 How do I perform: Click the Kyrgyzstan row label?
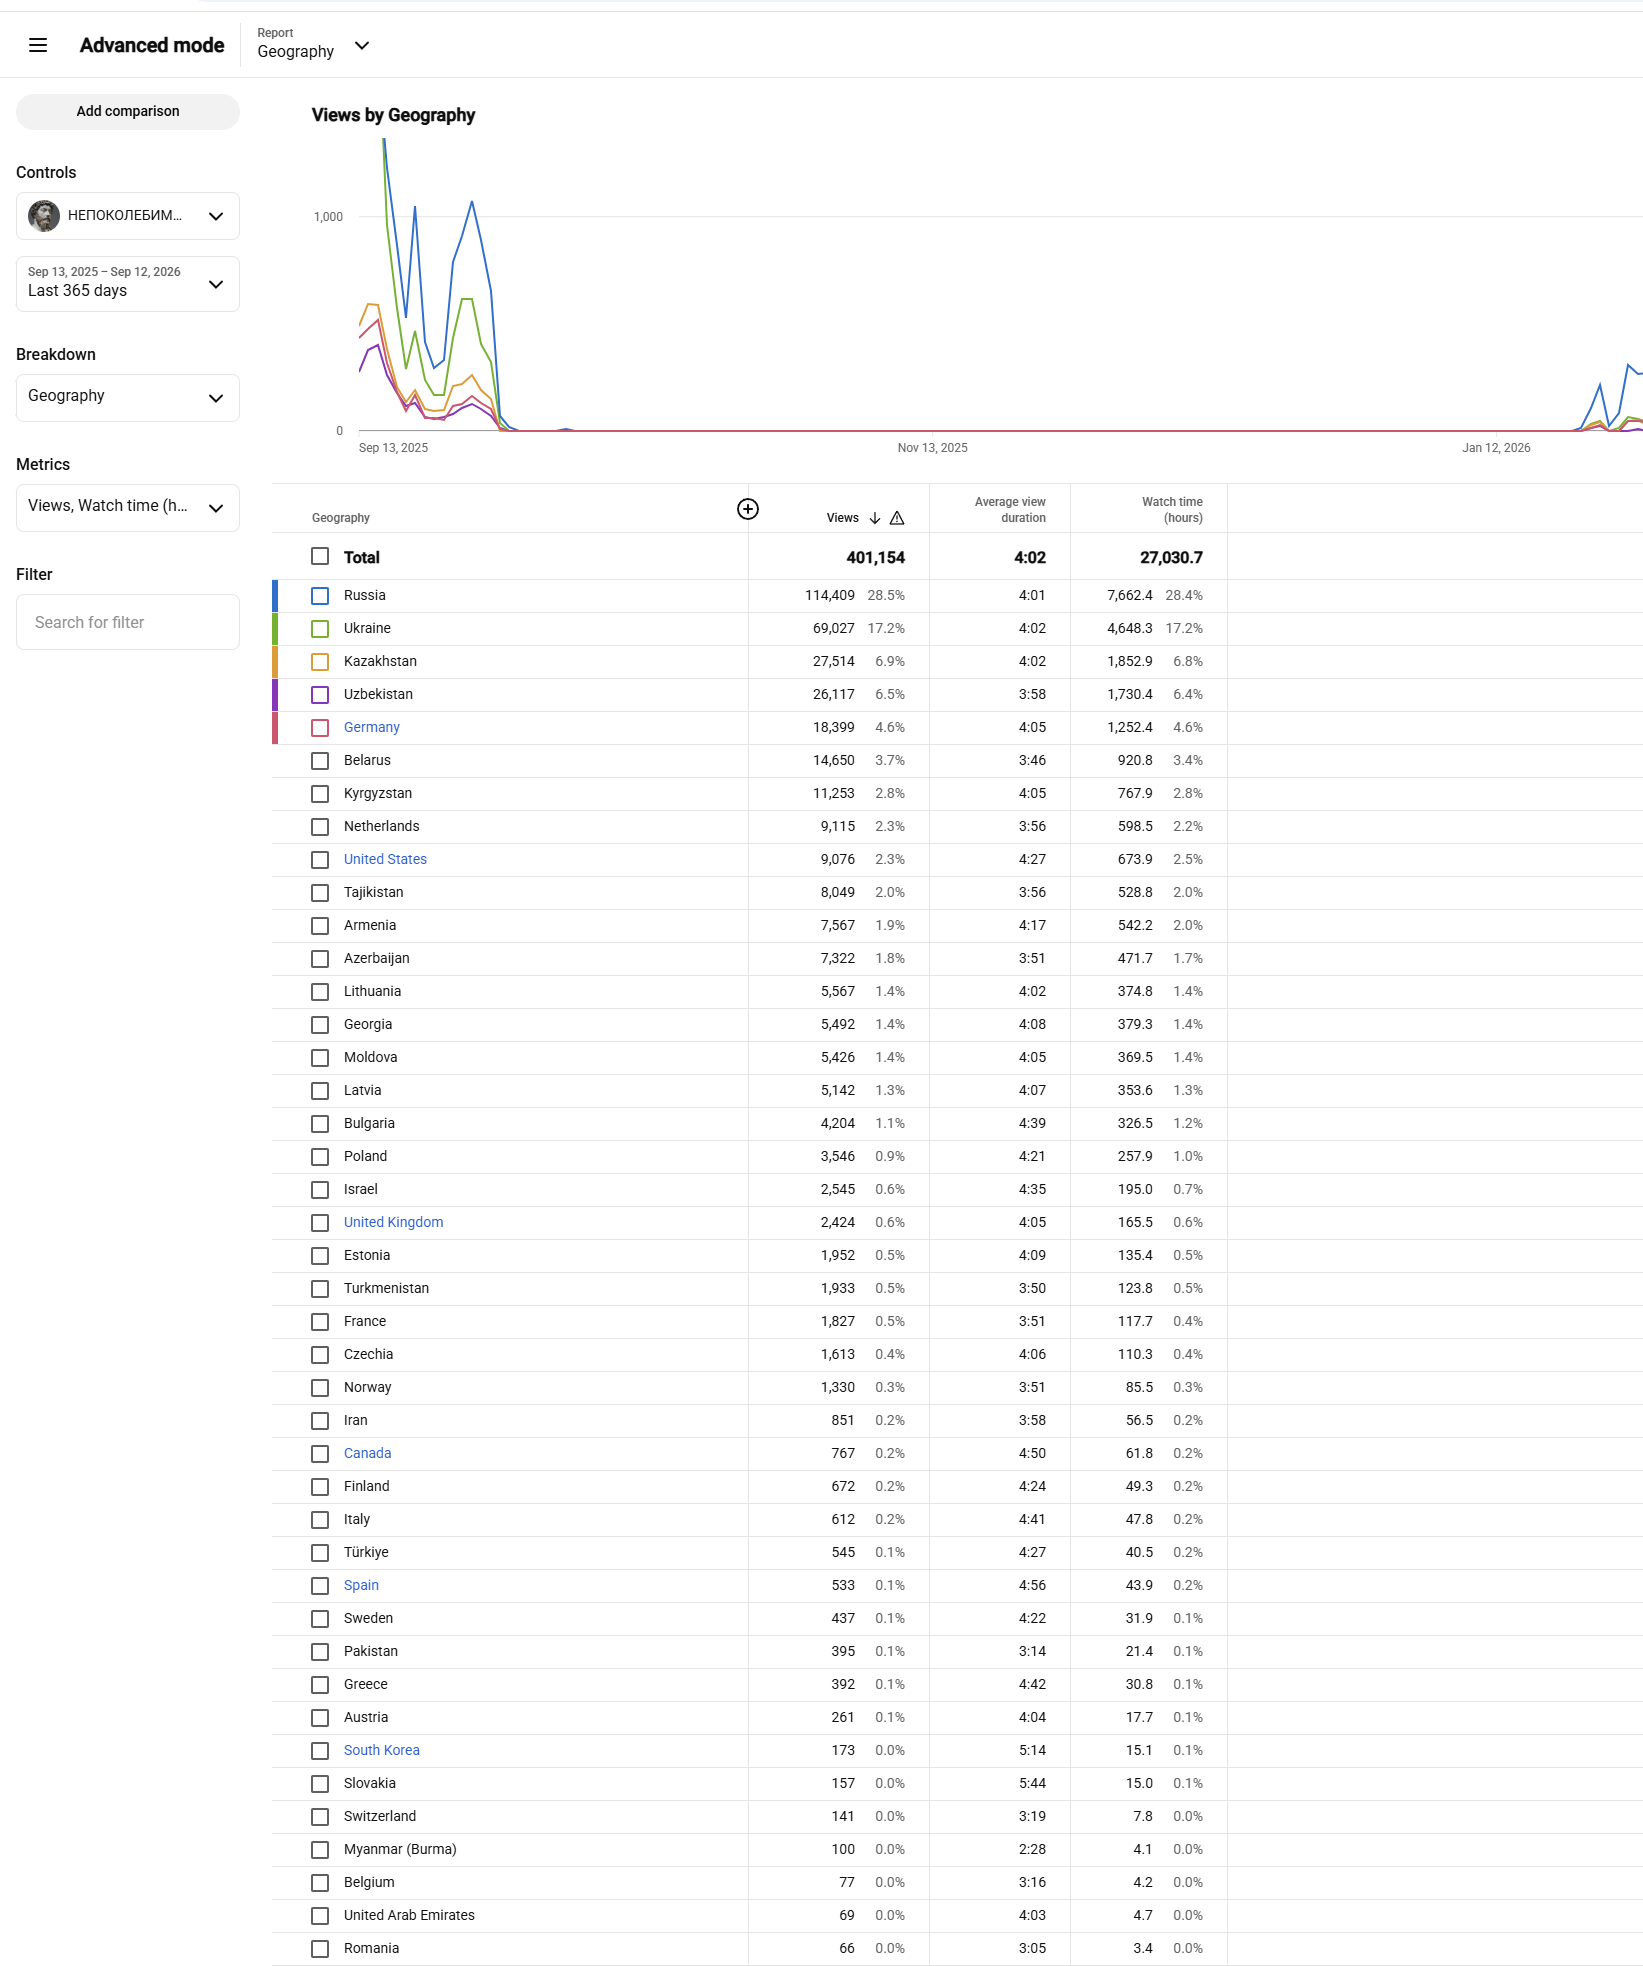click(x=378, y=793)
